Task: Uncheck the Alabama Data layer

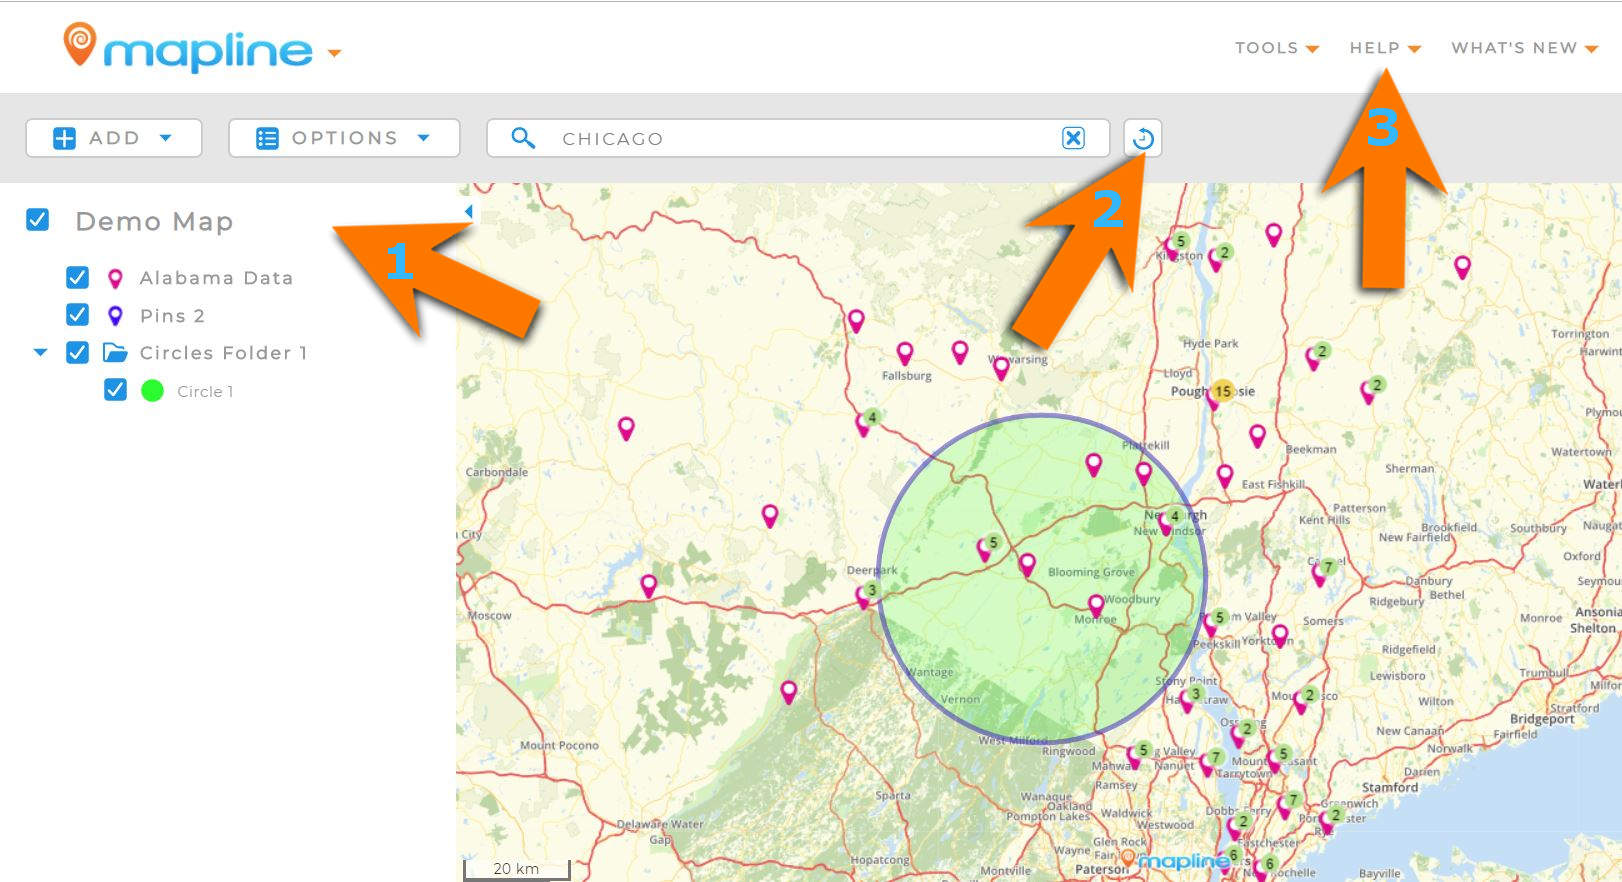Action: coord(77,277)
